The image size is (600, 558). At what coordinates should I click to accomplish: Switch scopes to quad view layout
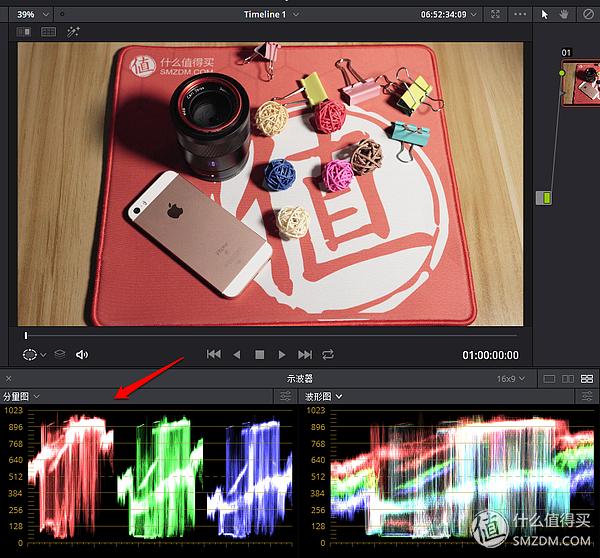587,379
